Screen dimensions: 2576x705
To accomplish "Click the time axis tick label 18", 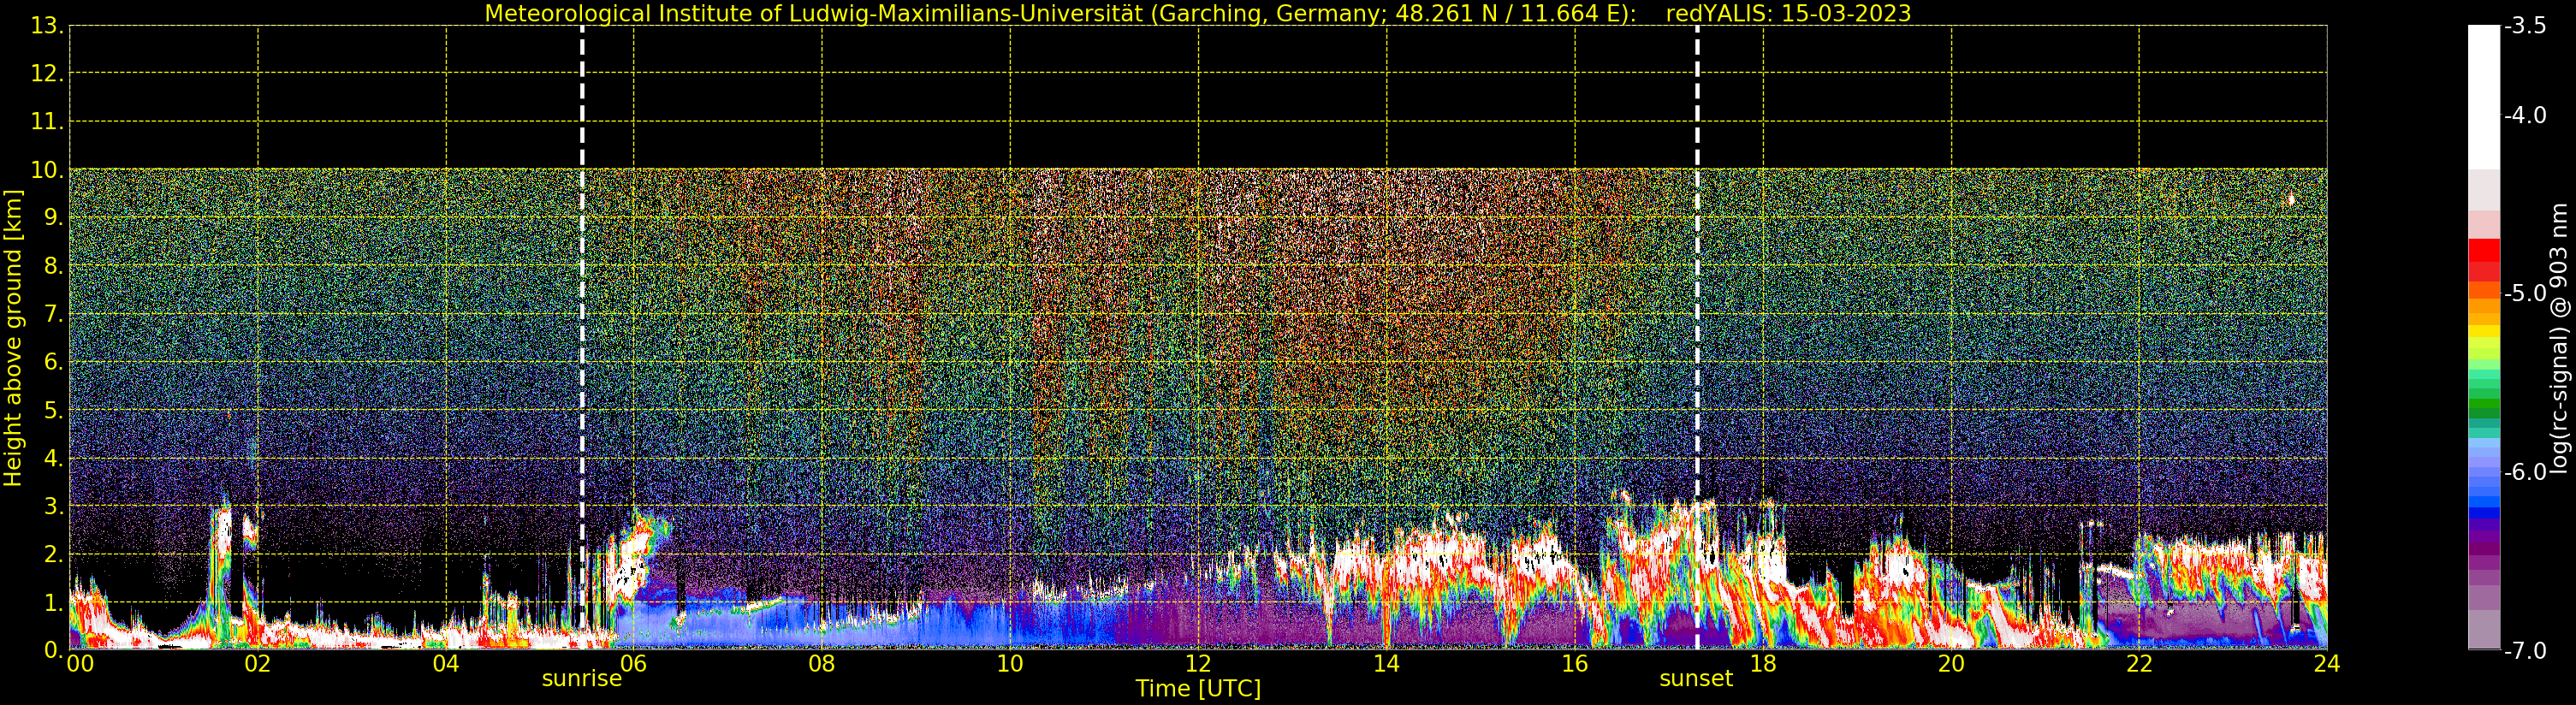I will tap(1762, 664).
